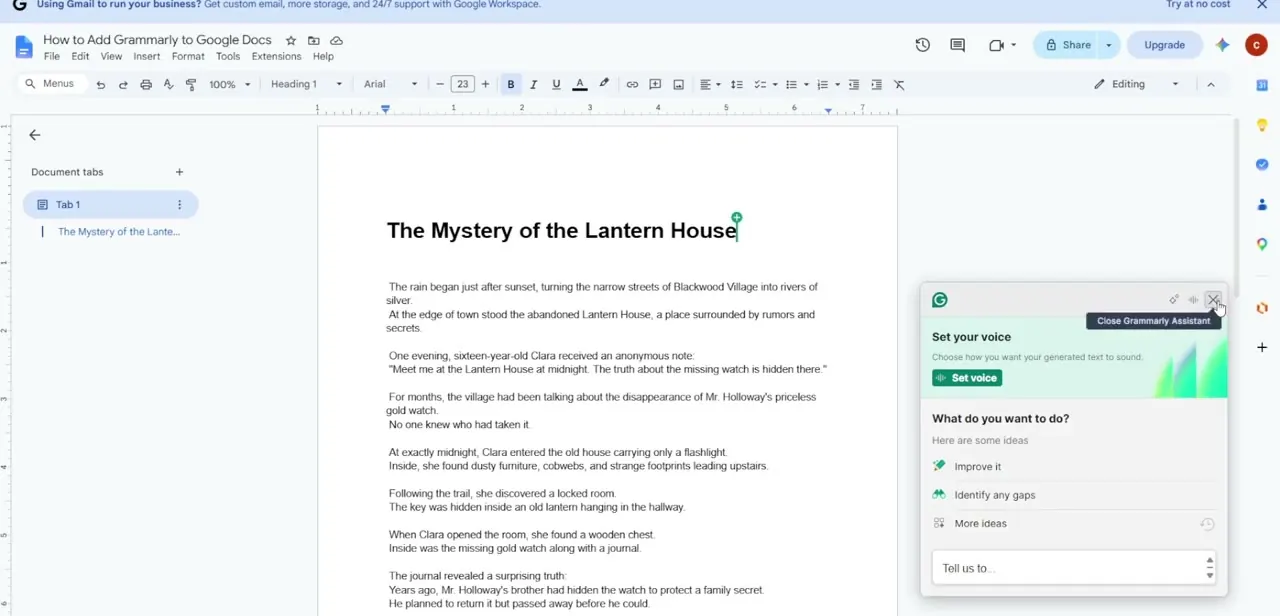This screenshot has height=616, width=1280.
Task: Decrease indent
Action: tap(854, 85)
